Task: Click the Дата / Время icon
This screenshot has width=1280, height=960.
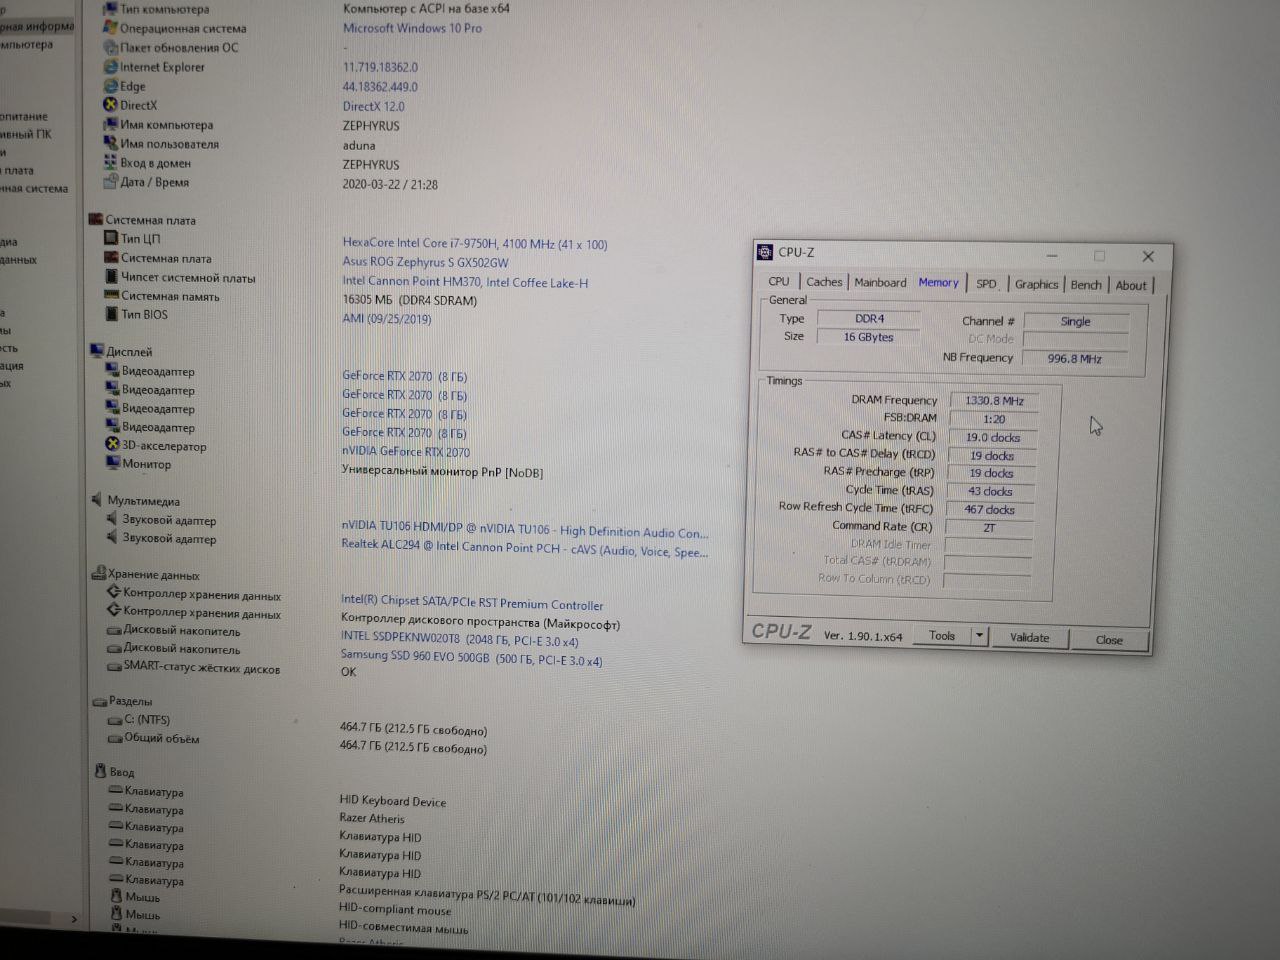Action: point(111,181)
